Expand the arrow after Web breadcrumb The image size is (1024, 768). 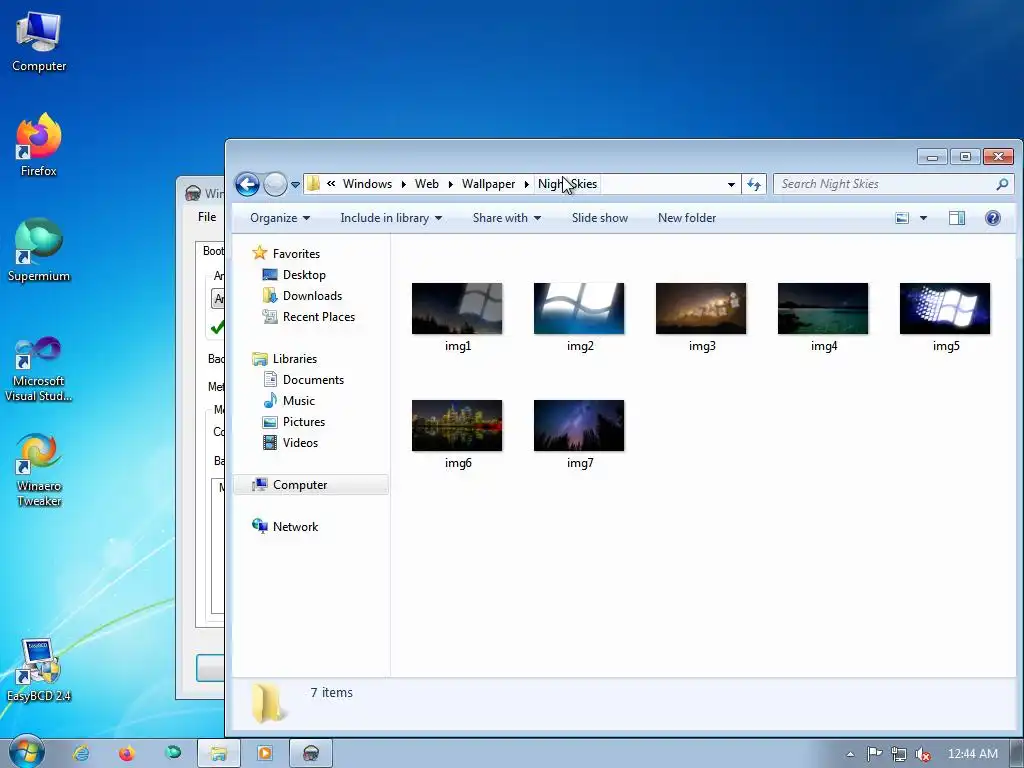(451, 185)
